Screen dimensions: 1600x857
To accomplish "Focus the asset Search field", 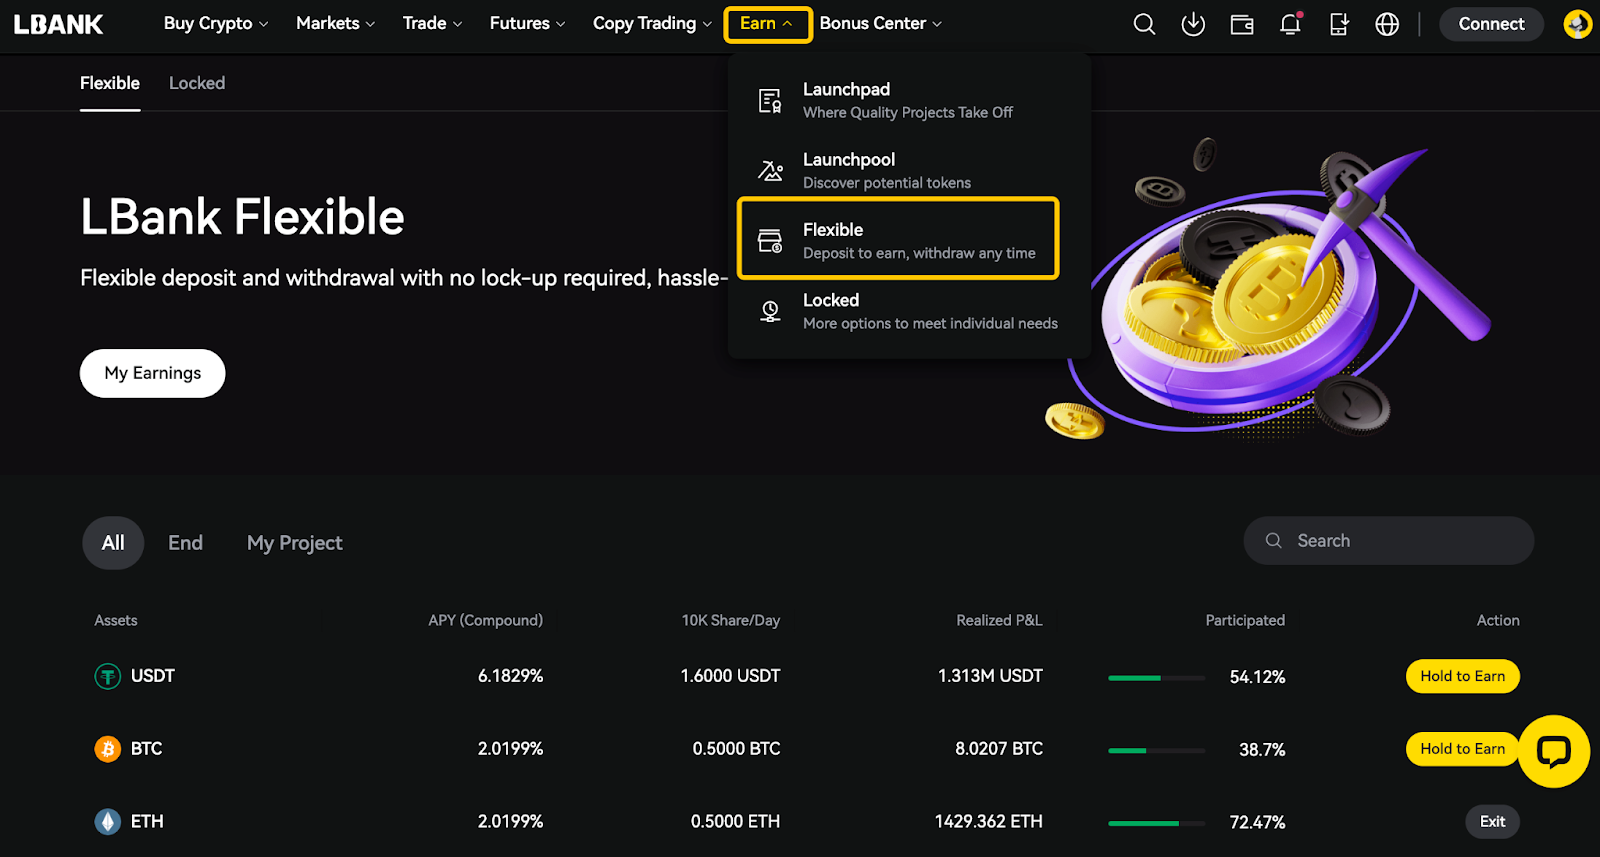I will [x=1389, y=541].
